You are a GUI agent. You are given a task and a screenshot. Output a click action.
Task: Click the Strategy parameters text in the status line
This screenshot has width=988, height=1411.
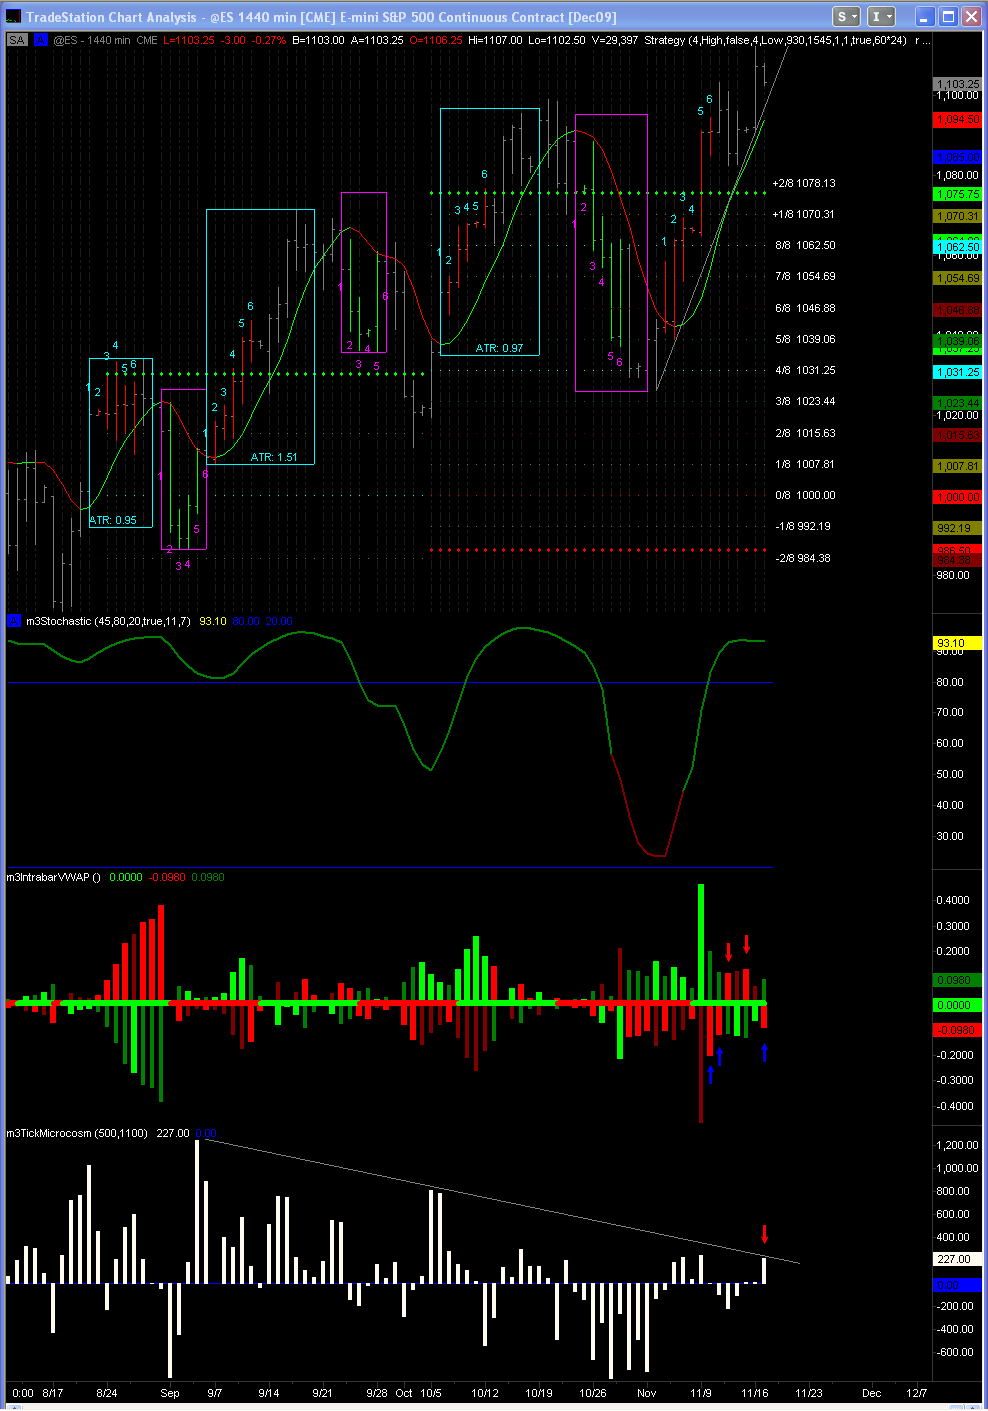tap(776, 40)
